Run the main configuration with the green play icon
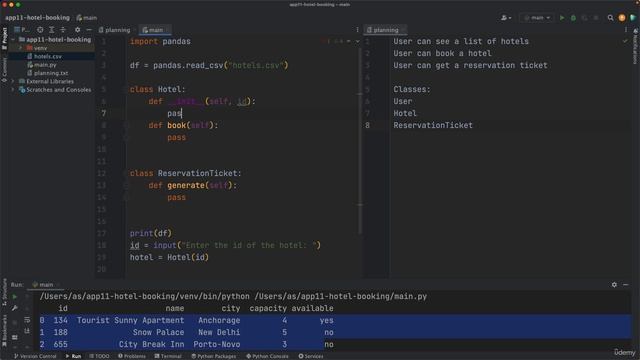The height and width of the screenshot is (360, 640). [562, 18]
